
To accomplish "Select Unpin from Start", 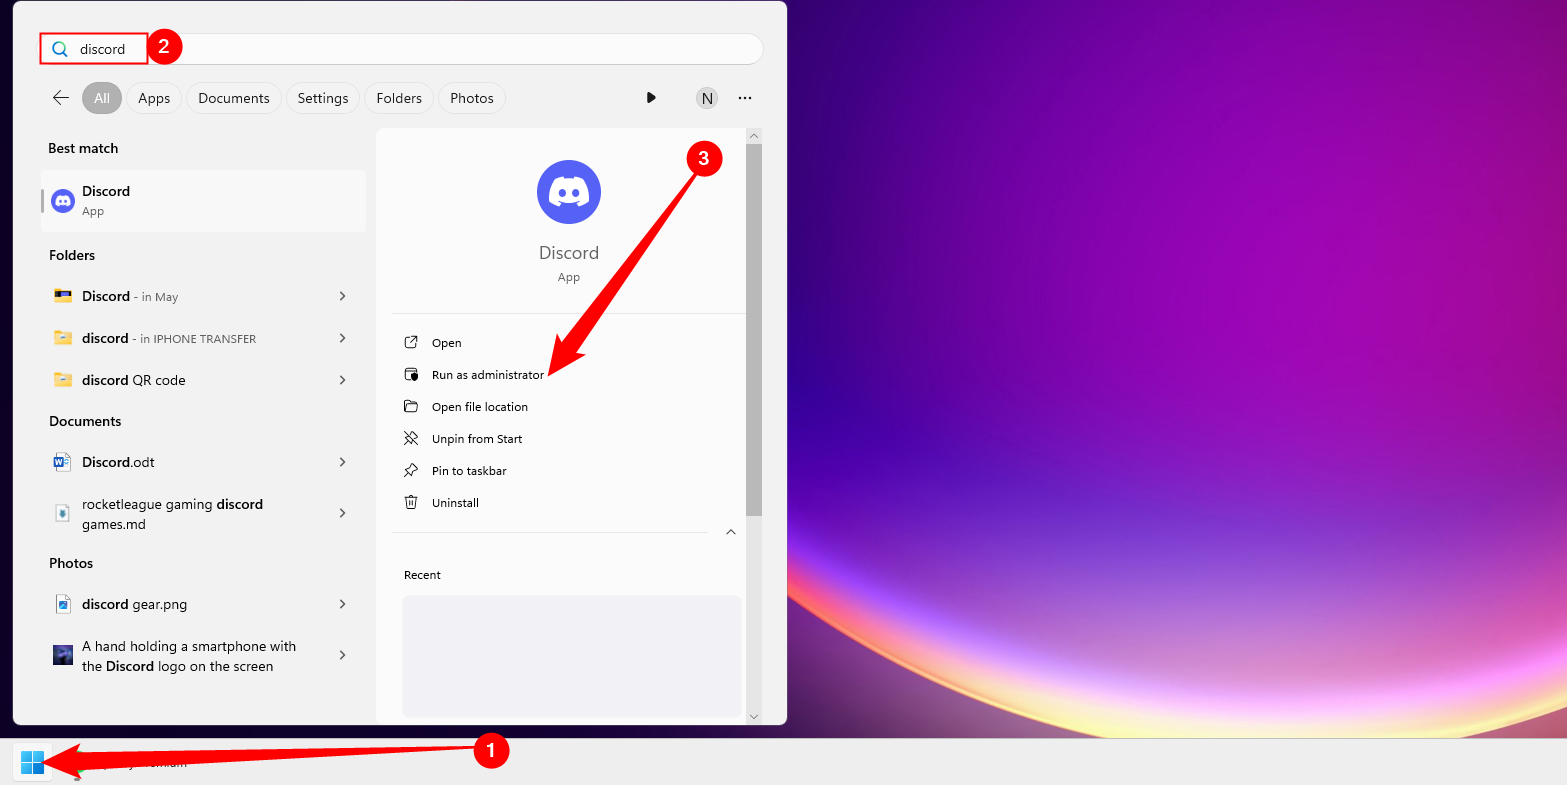I will pos(474,438).
